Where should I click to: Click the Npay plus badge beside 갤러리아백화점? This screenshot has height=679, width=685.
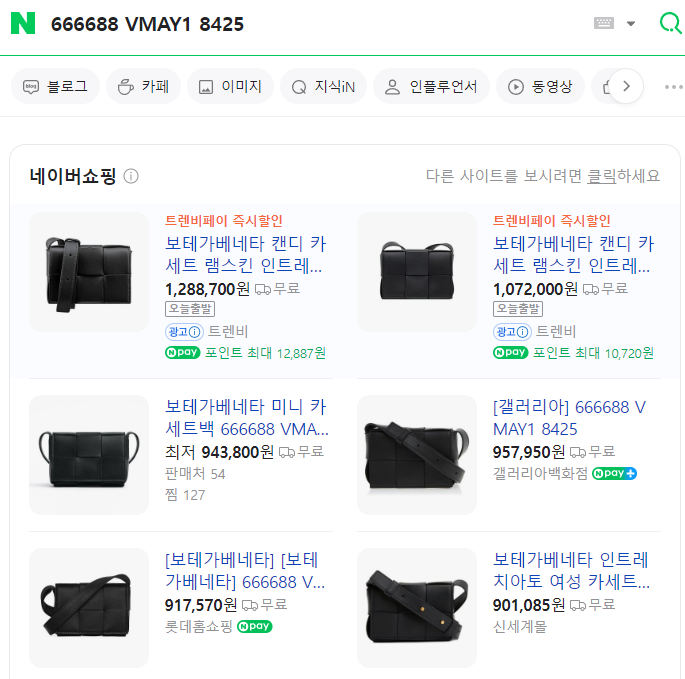pos(614,473)
